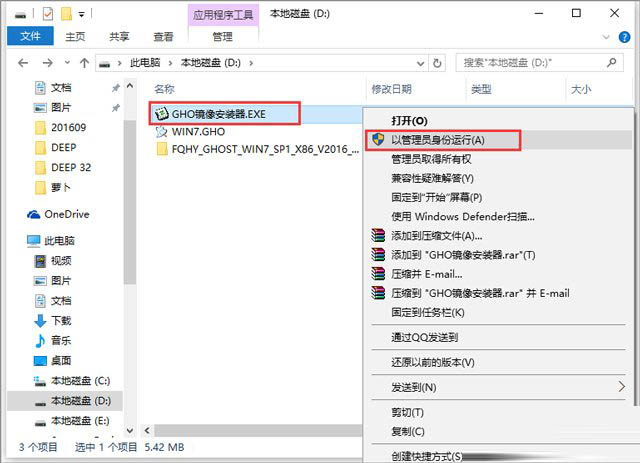The width and height of the screenshot is (640, 463).
Task: Click the 此电脑 breadcrumb in address bar
Action: (145, 63)
